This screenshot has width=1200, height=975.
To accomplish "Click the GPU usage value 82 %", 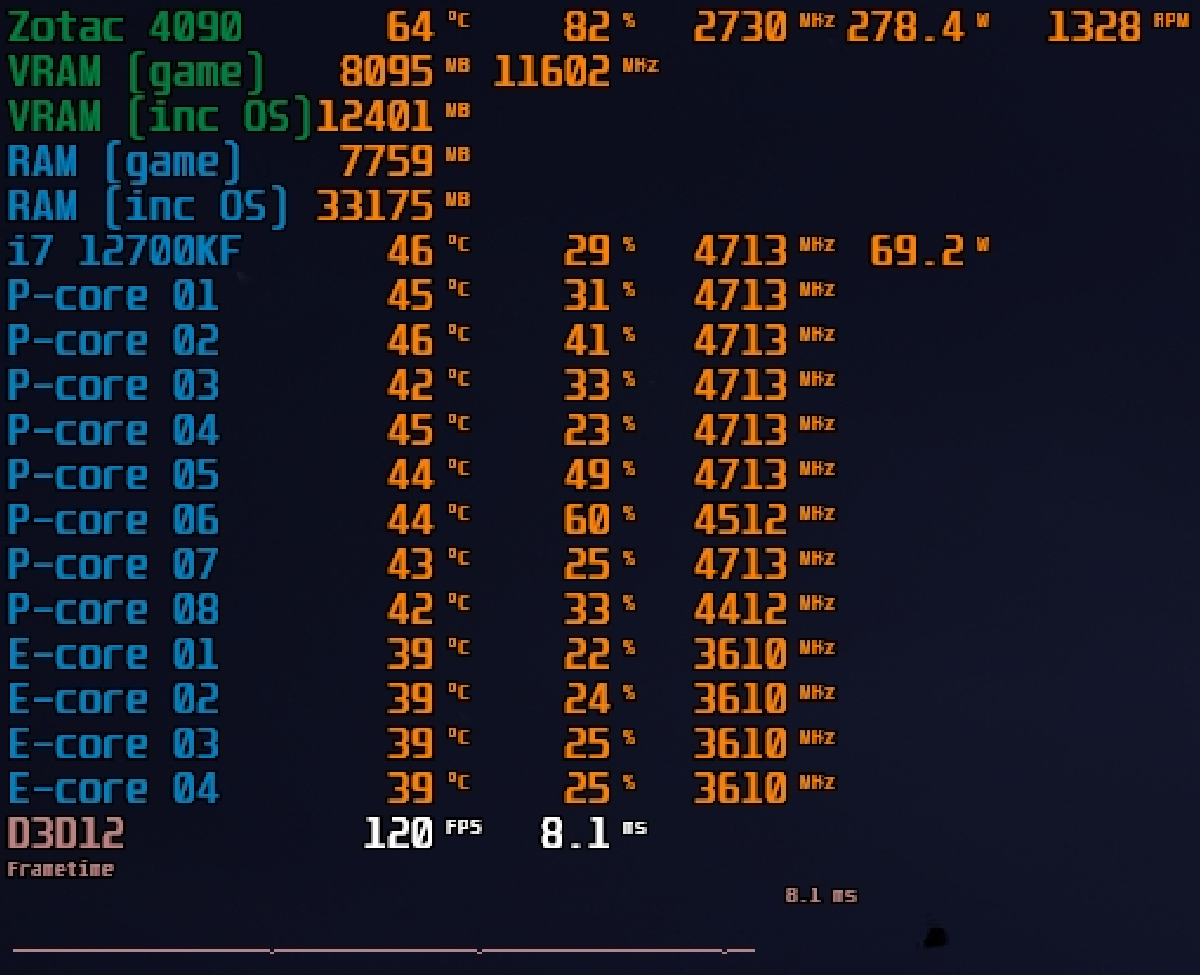I will point(587,27).
